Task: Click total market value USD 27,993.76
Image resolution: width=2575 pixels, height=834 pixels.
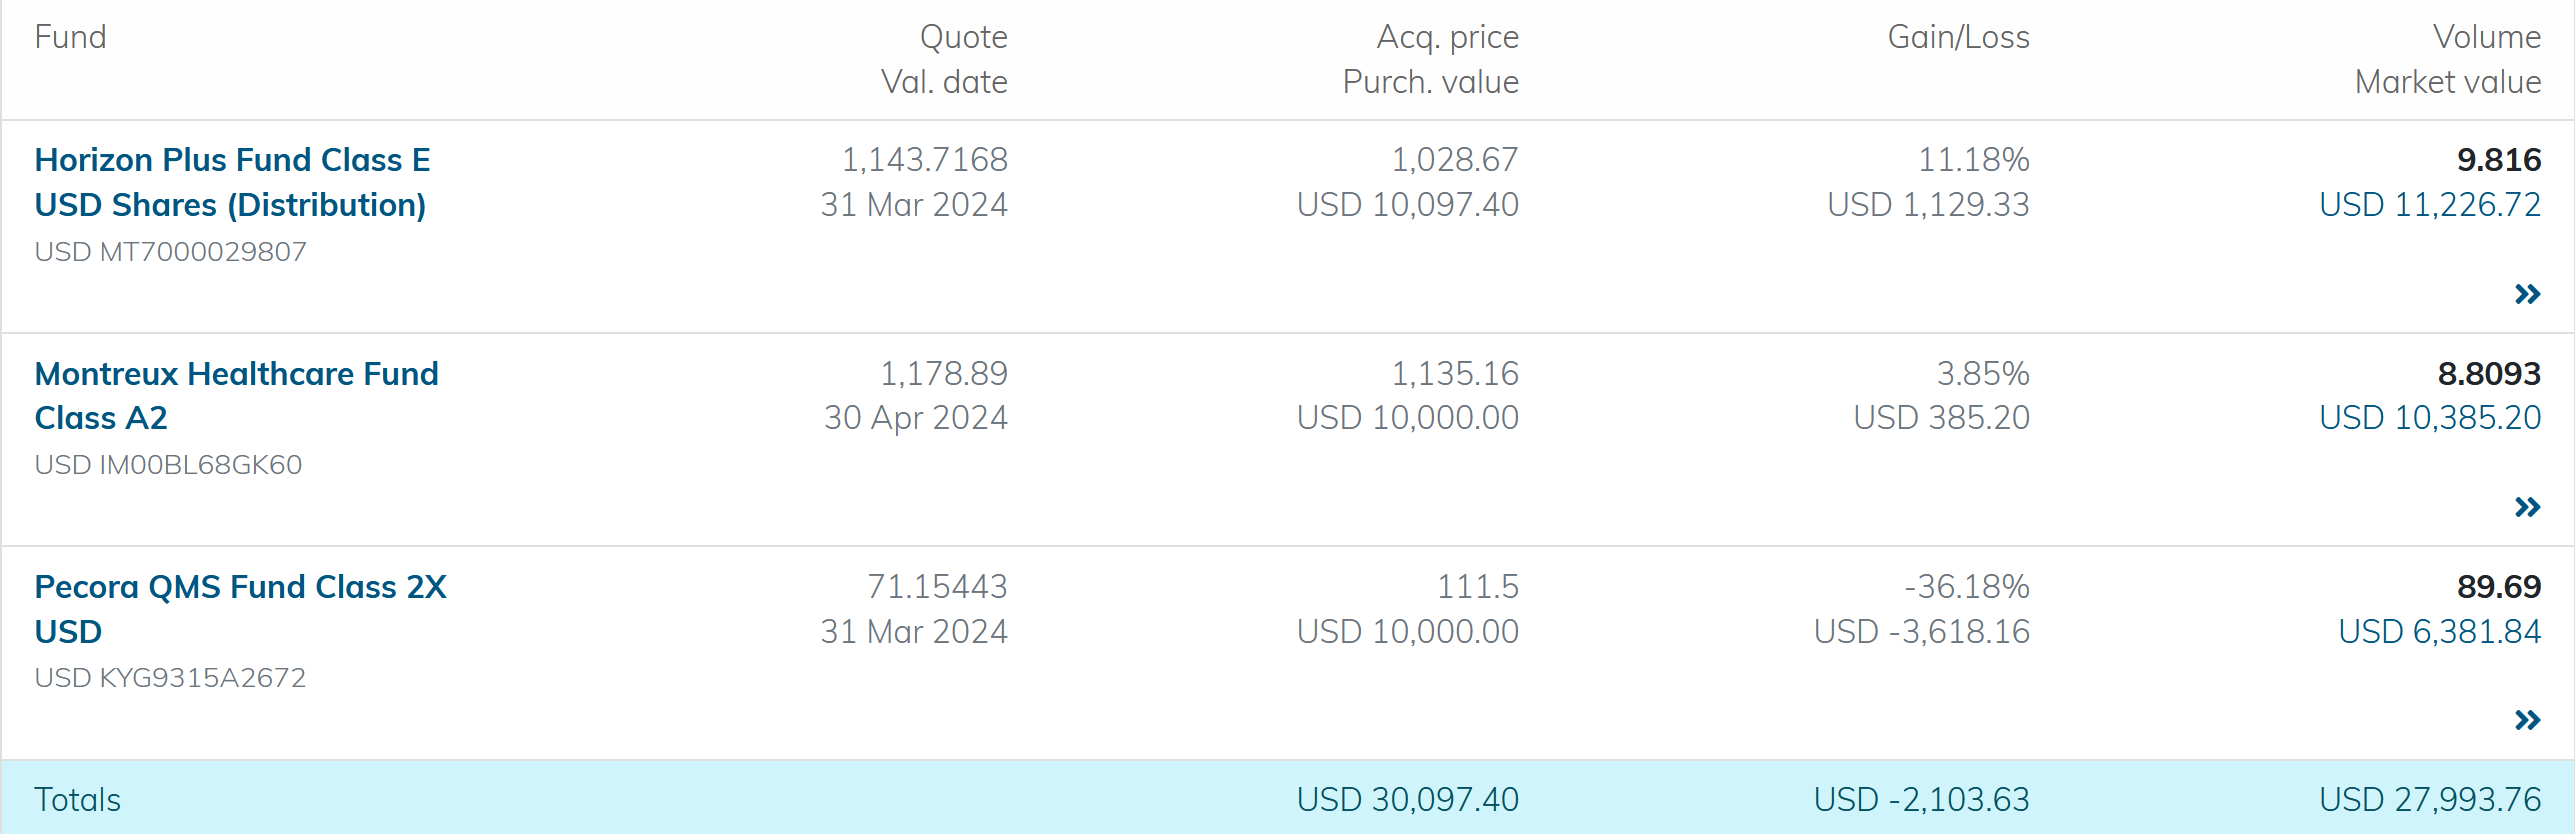Action: [2429, 800]
